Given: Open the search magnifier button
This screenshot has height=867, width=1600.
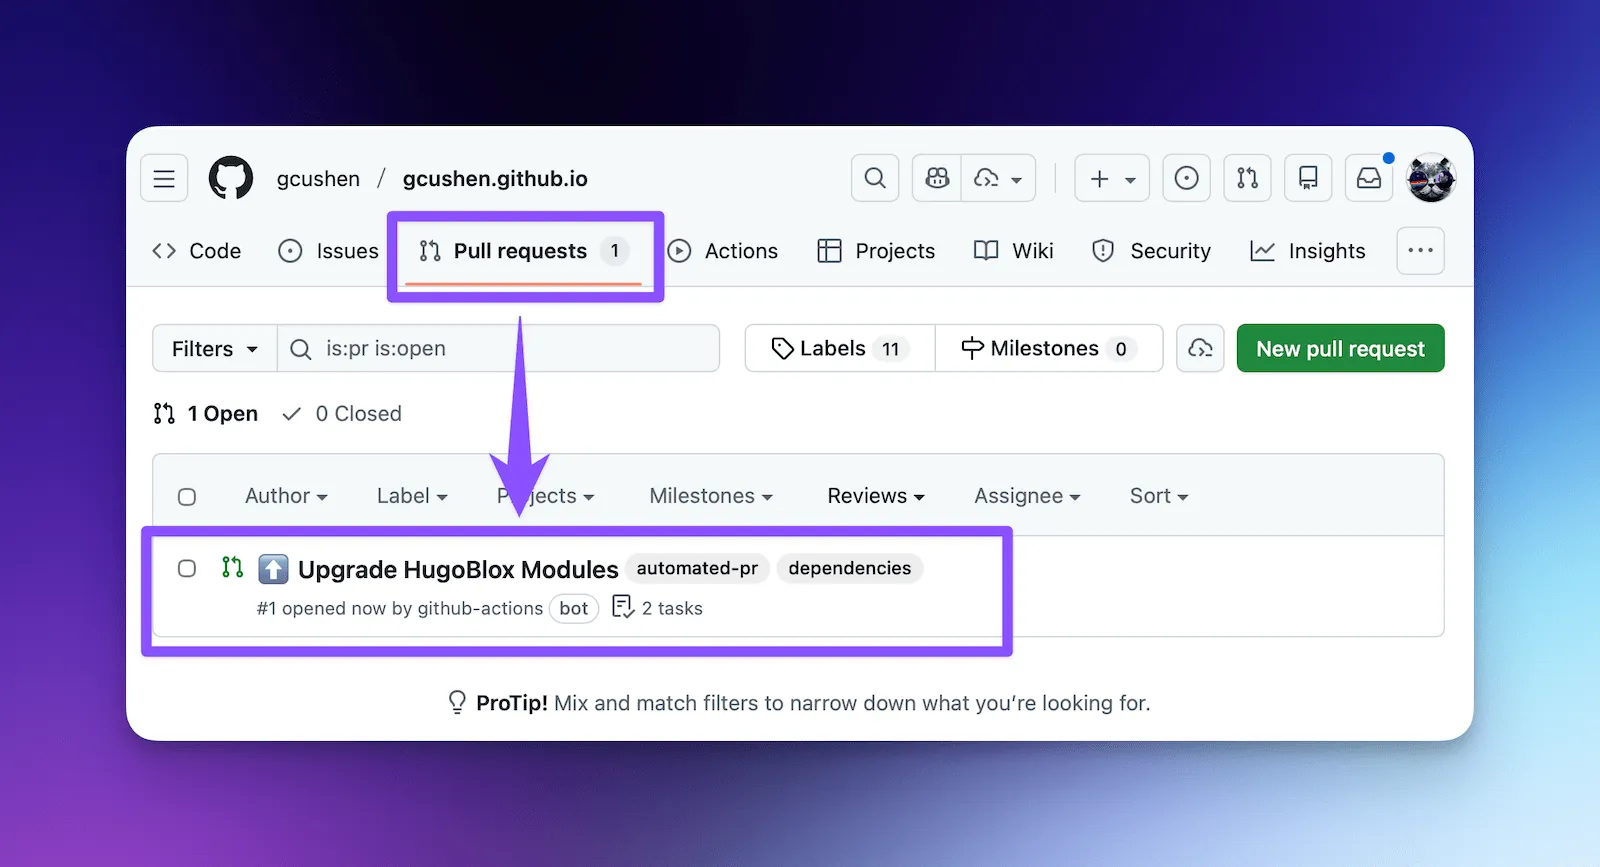Looking at the screenshot, I should [875, 178].
